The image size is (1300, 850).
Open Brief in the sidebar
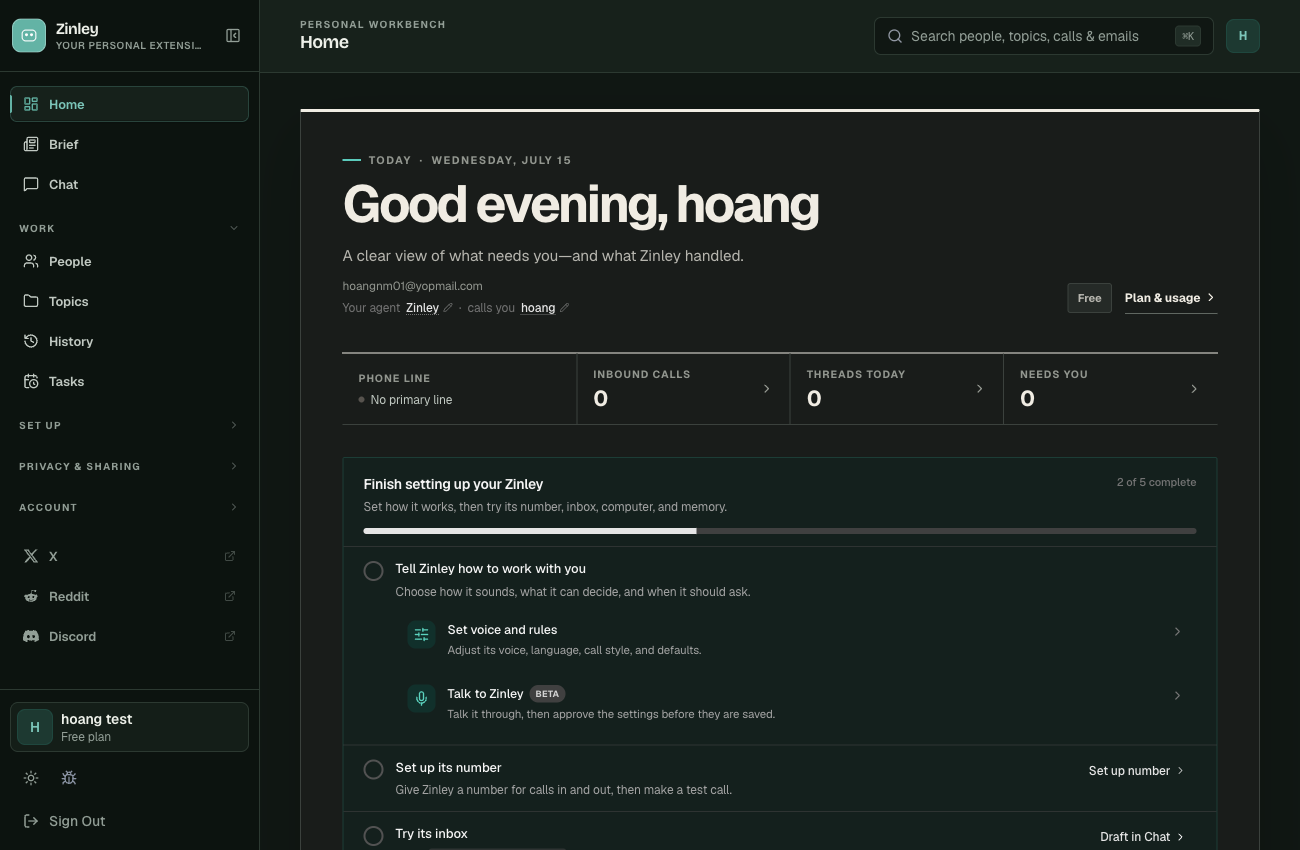129,144
